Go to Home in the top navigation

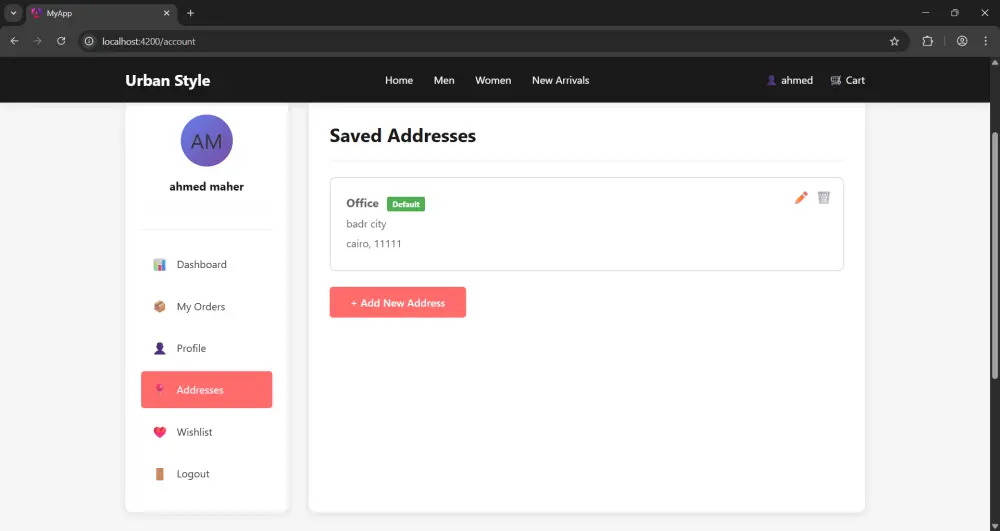399,80
